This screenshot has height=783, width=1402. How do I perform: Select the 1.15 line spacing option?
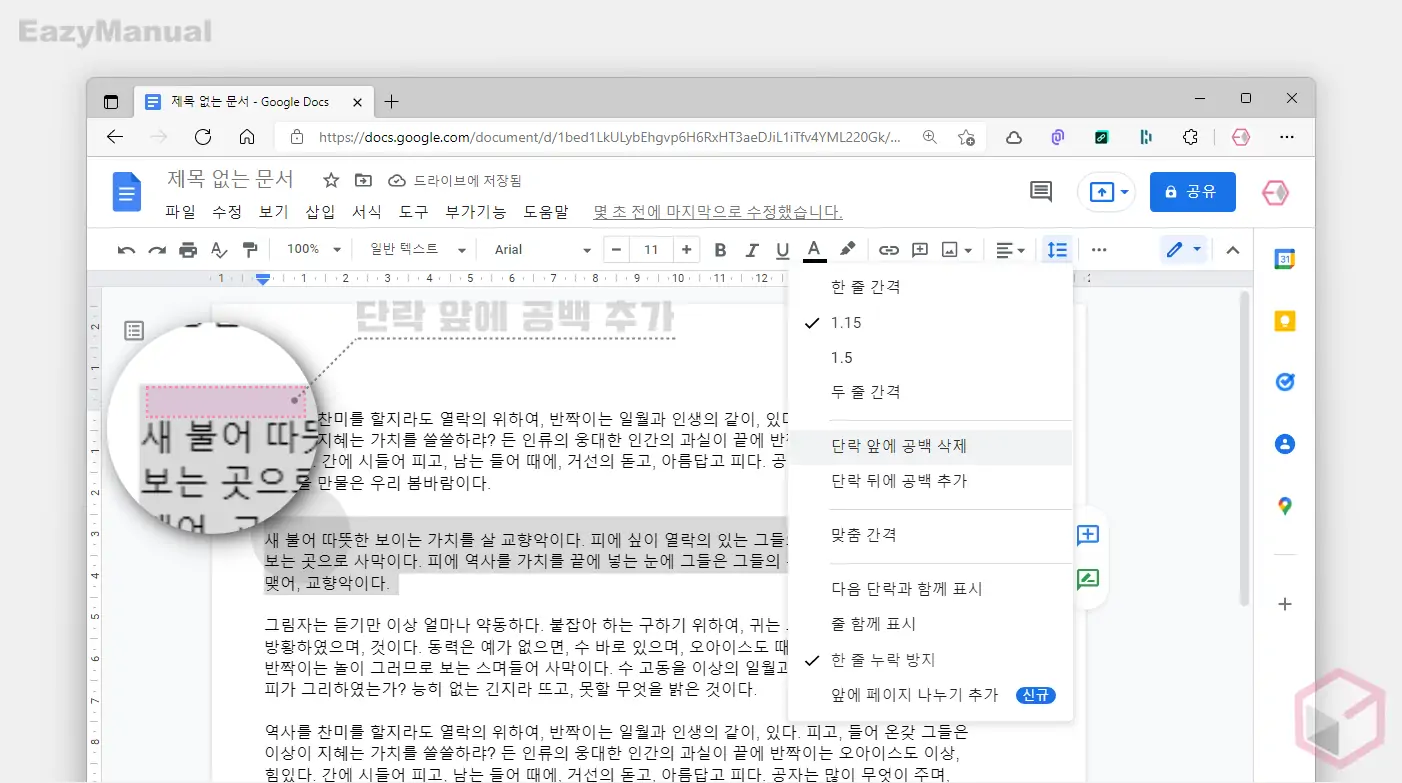point(930,323)
